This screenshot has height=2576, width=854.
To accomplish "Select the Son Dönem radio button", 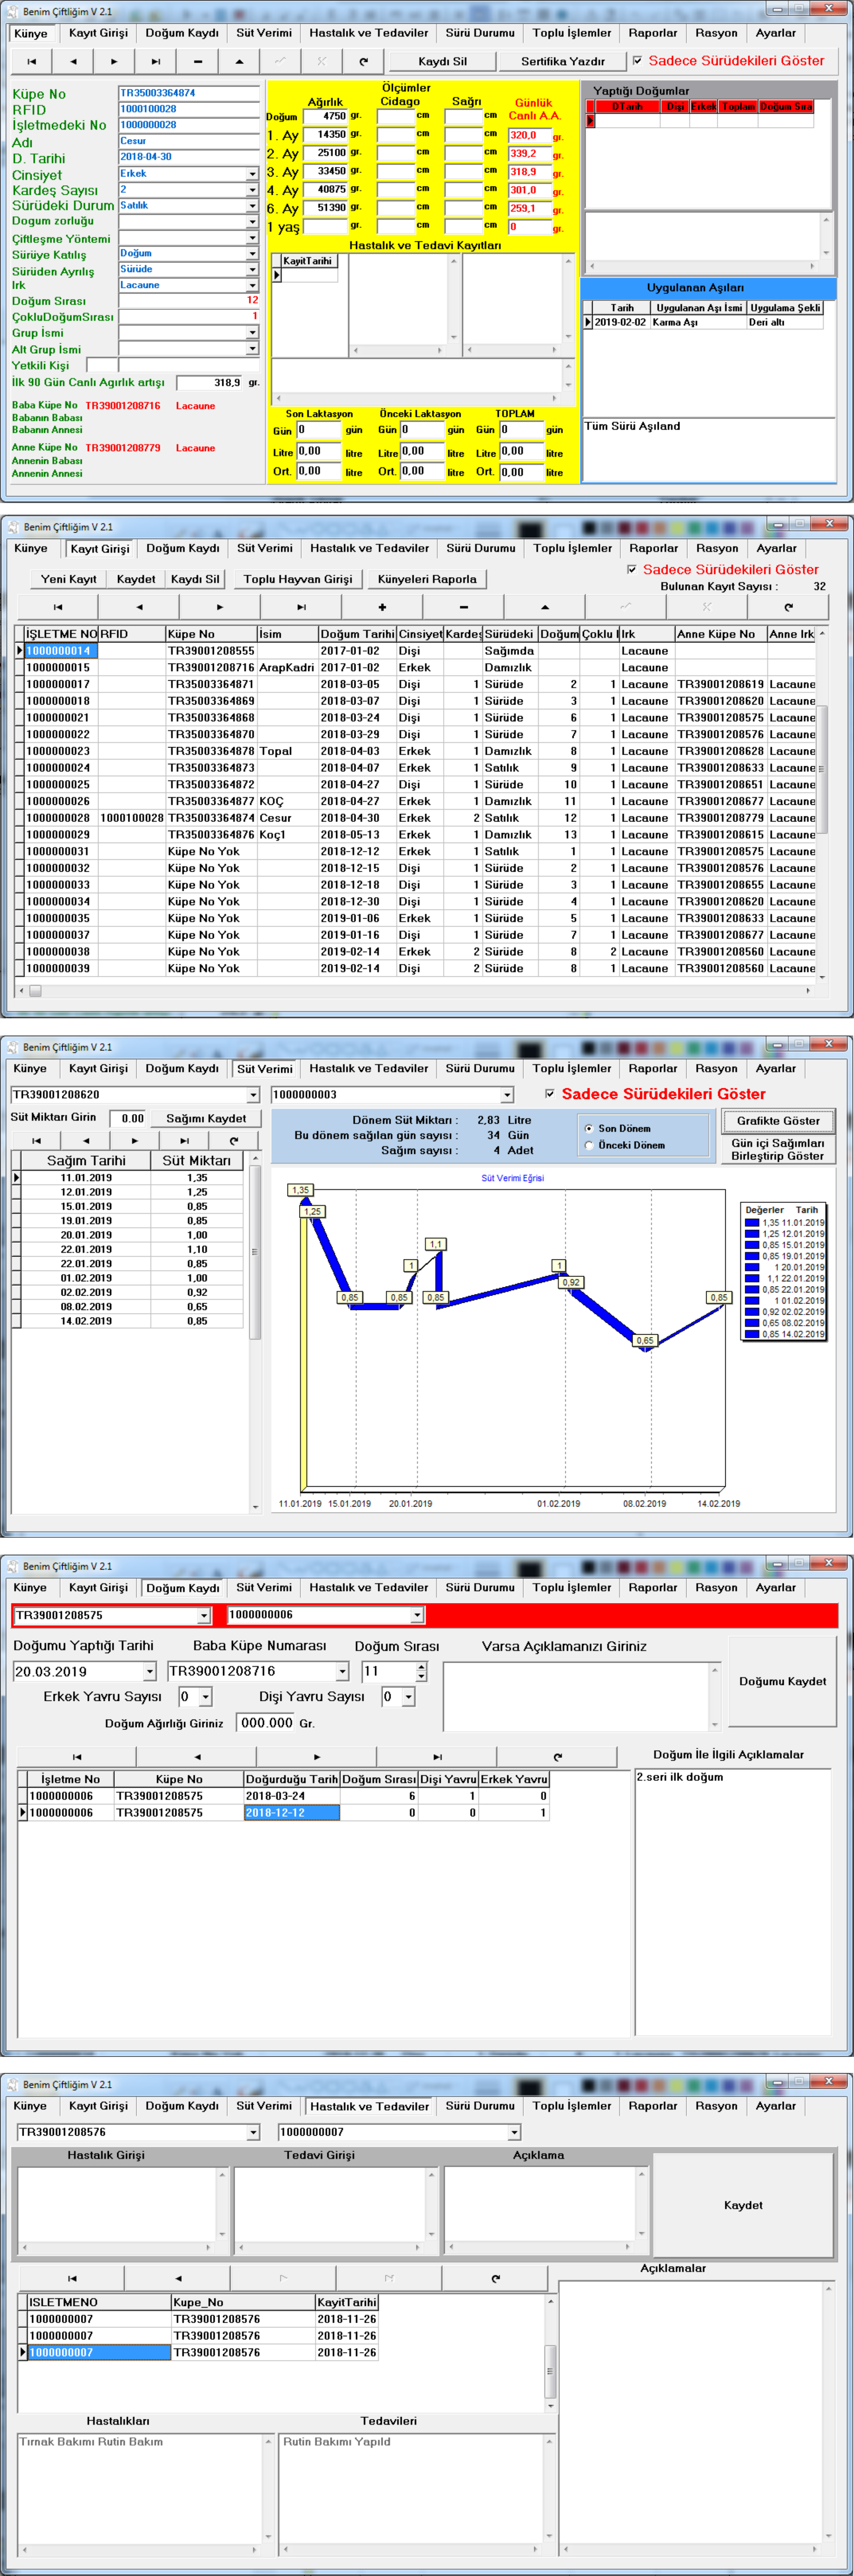I will pos(589,1128).
